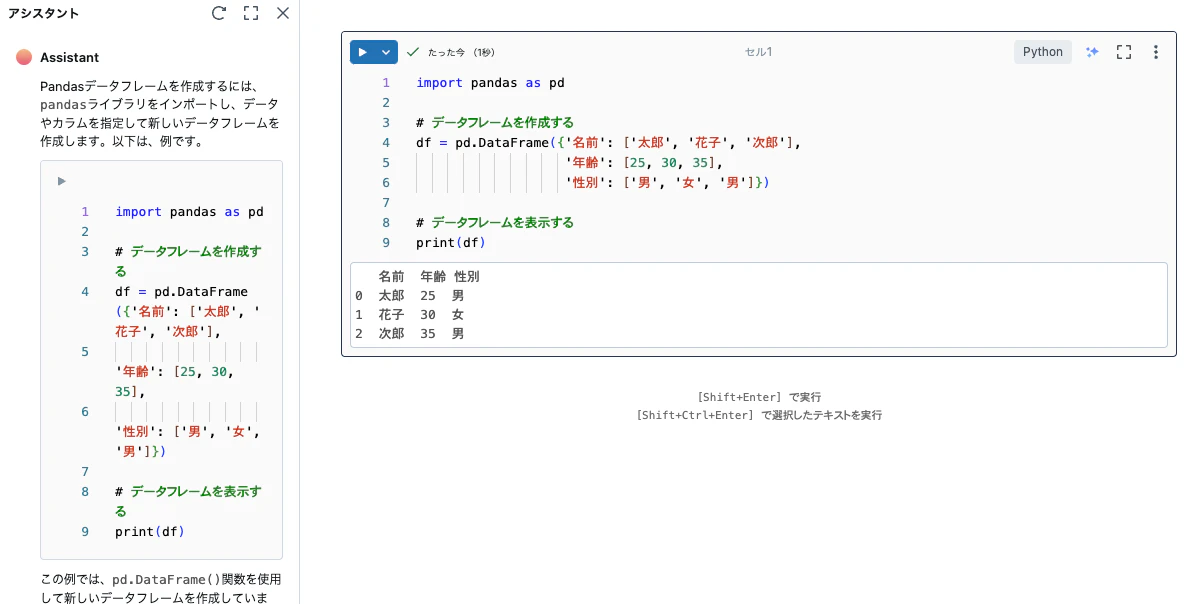Click the '年齢': [25, 30, 35] line in cell
Image resolution: width=1202 pixels, height=604 pixels.
(x=644, y=163)
